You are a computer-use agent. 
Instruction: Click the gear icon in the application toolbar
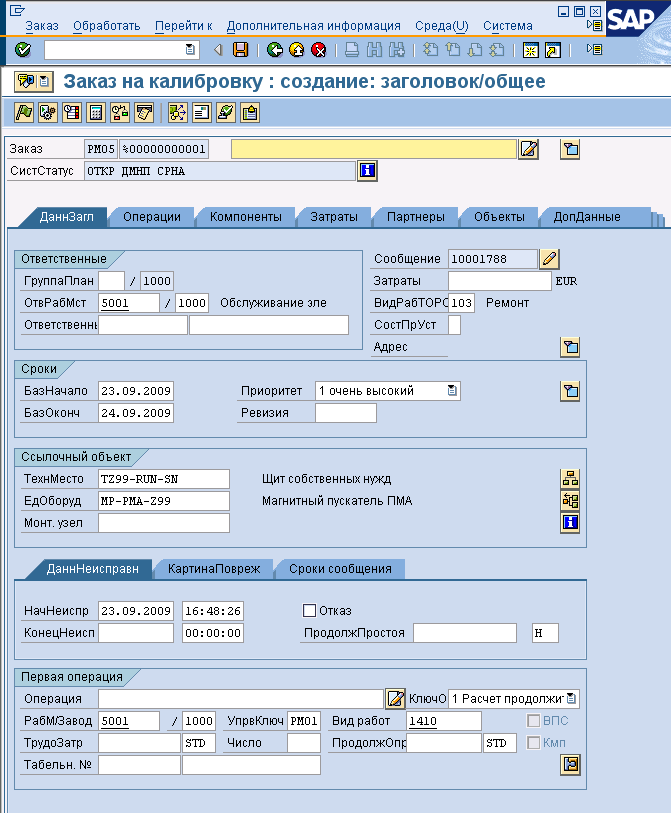(48, 113)
